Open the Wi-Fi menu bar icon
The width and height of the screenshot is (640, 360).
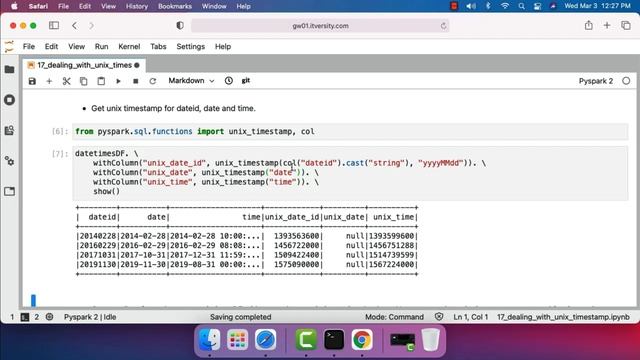pos(505,6)
